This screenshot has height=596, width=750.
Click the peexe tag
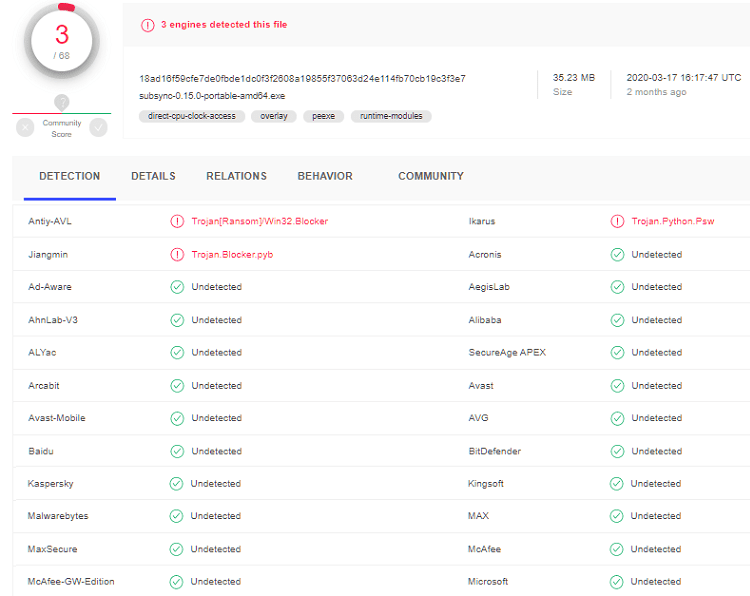(x=323, y=116)
